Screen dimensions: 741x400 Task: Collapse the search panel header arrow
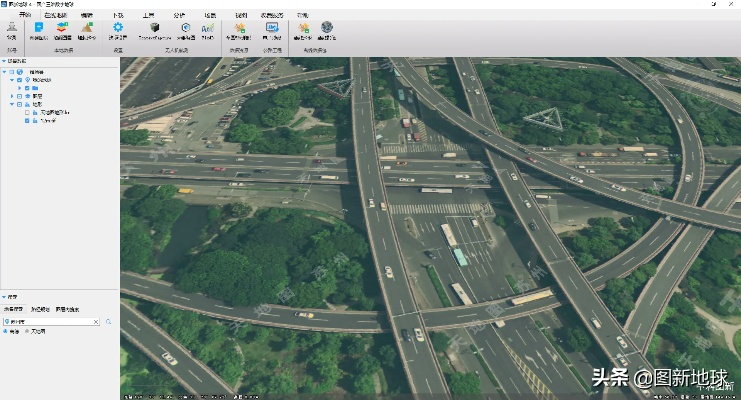point(4,297)
